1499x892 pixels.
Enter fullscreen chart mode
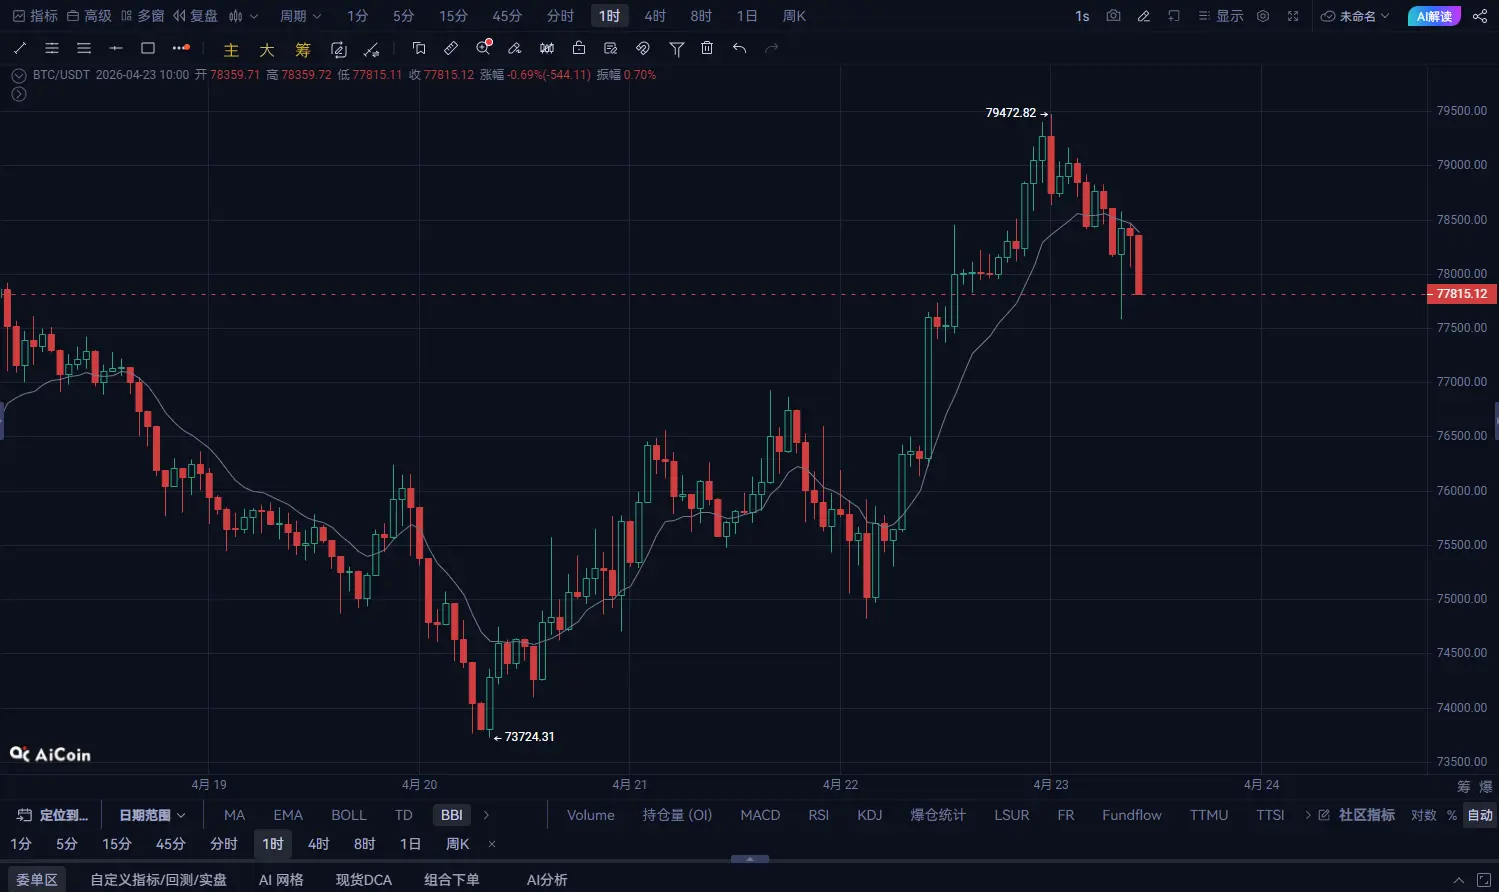(1293, 16)
